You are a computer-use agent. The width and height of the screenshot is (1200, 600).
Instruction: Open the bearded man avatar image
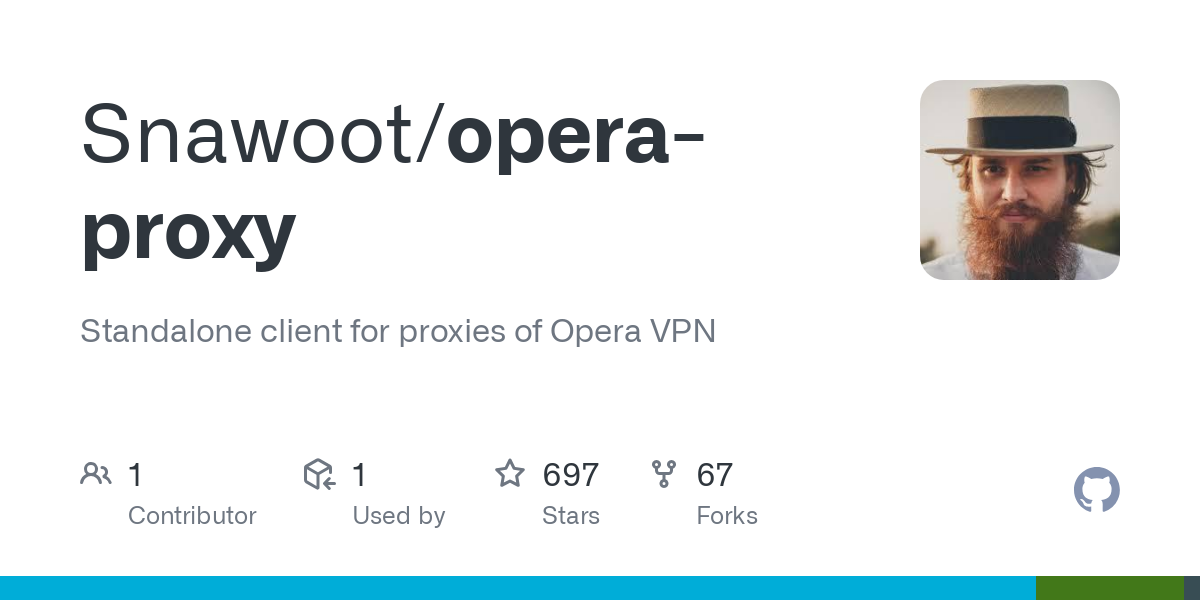tap(1020, 180)
